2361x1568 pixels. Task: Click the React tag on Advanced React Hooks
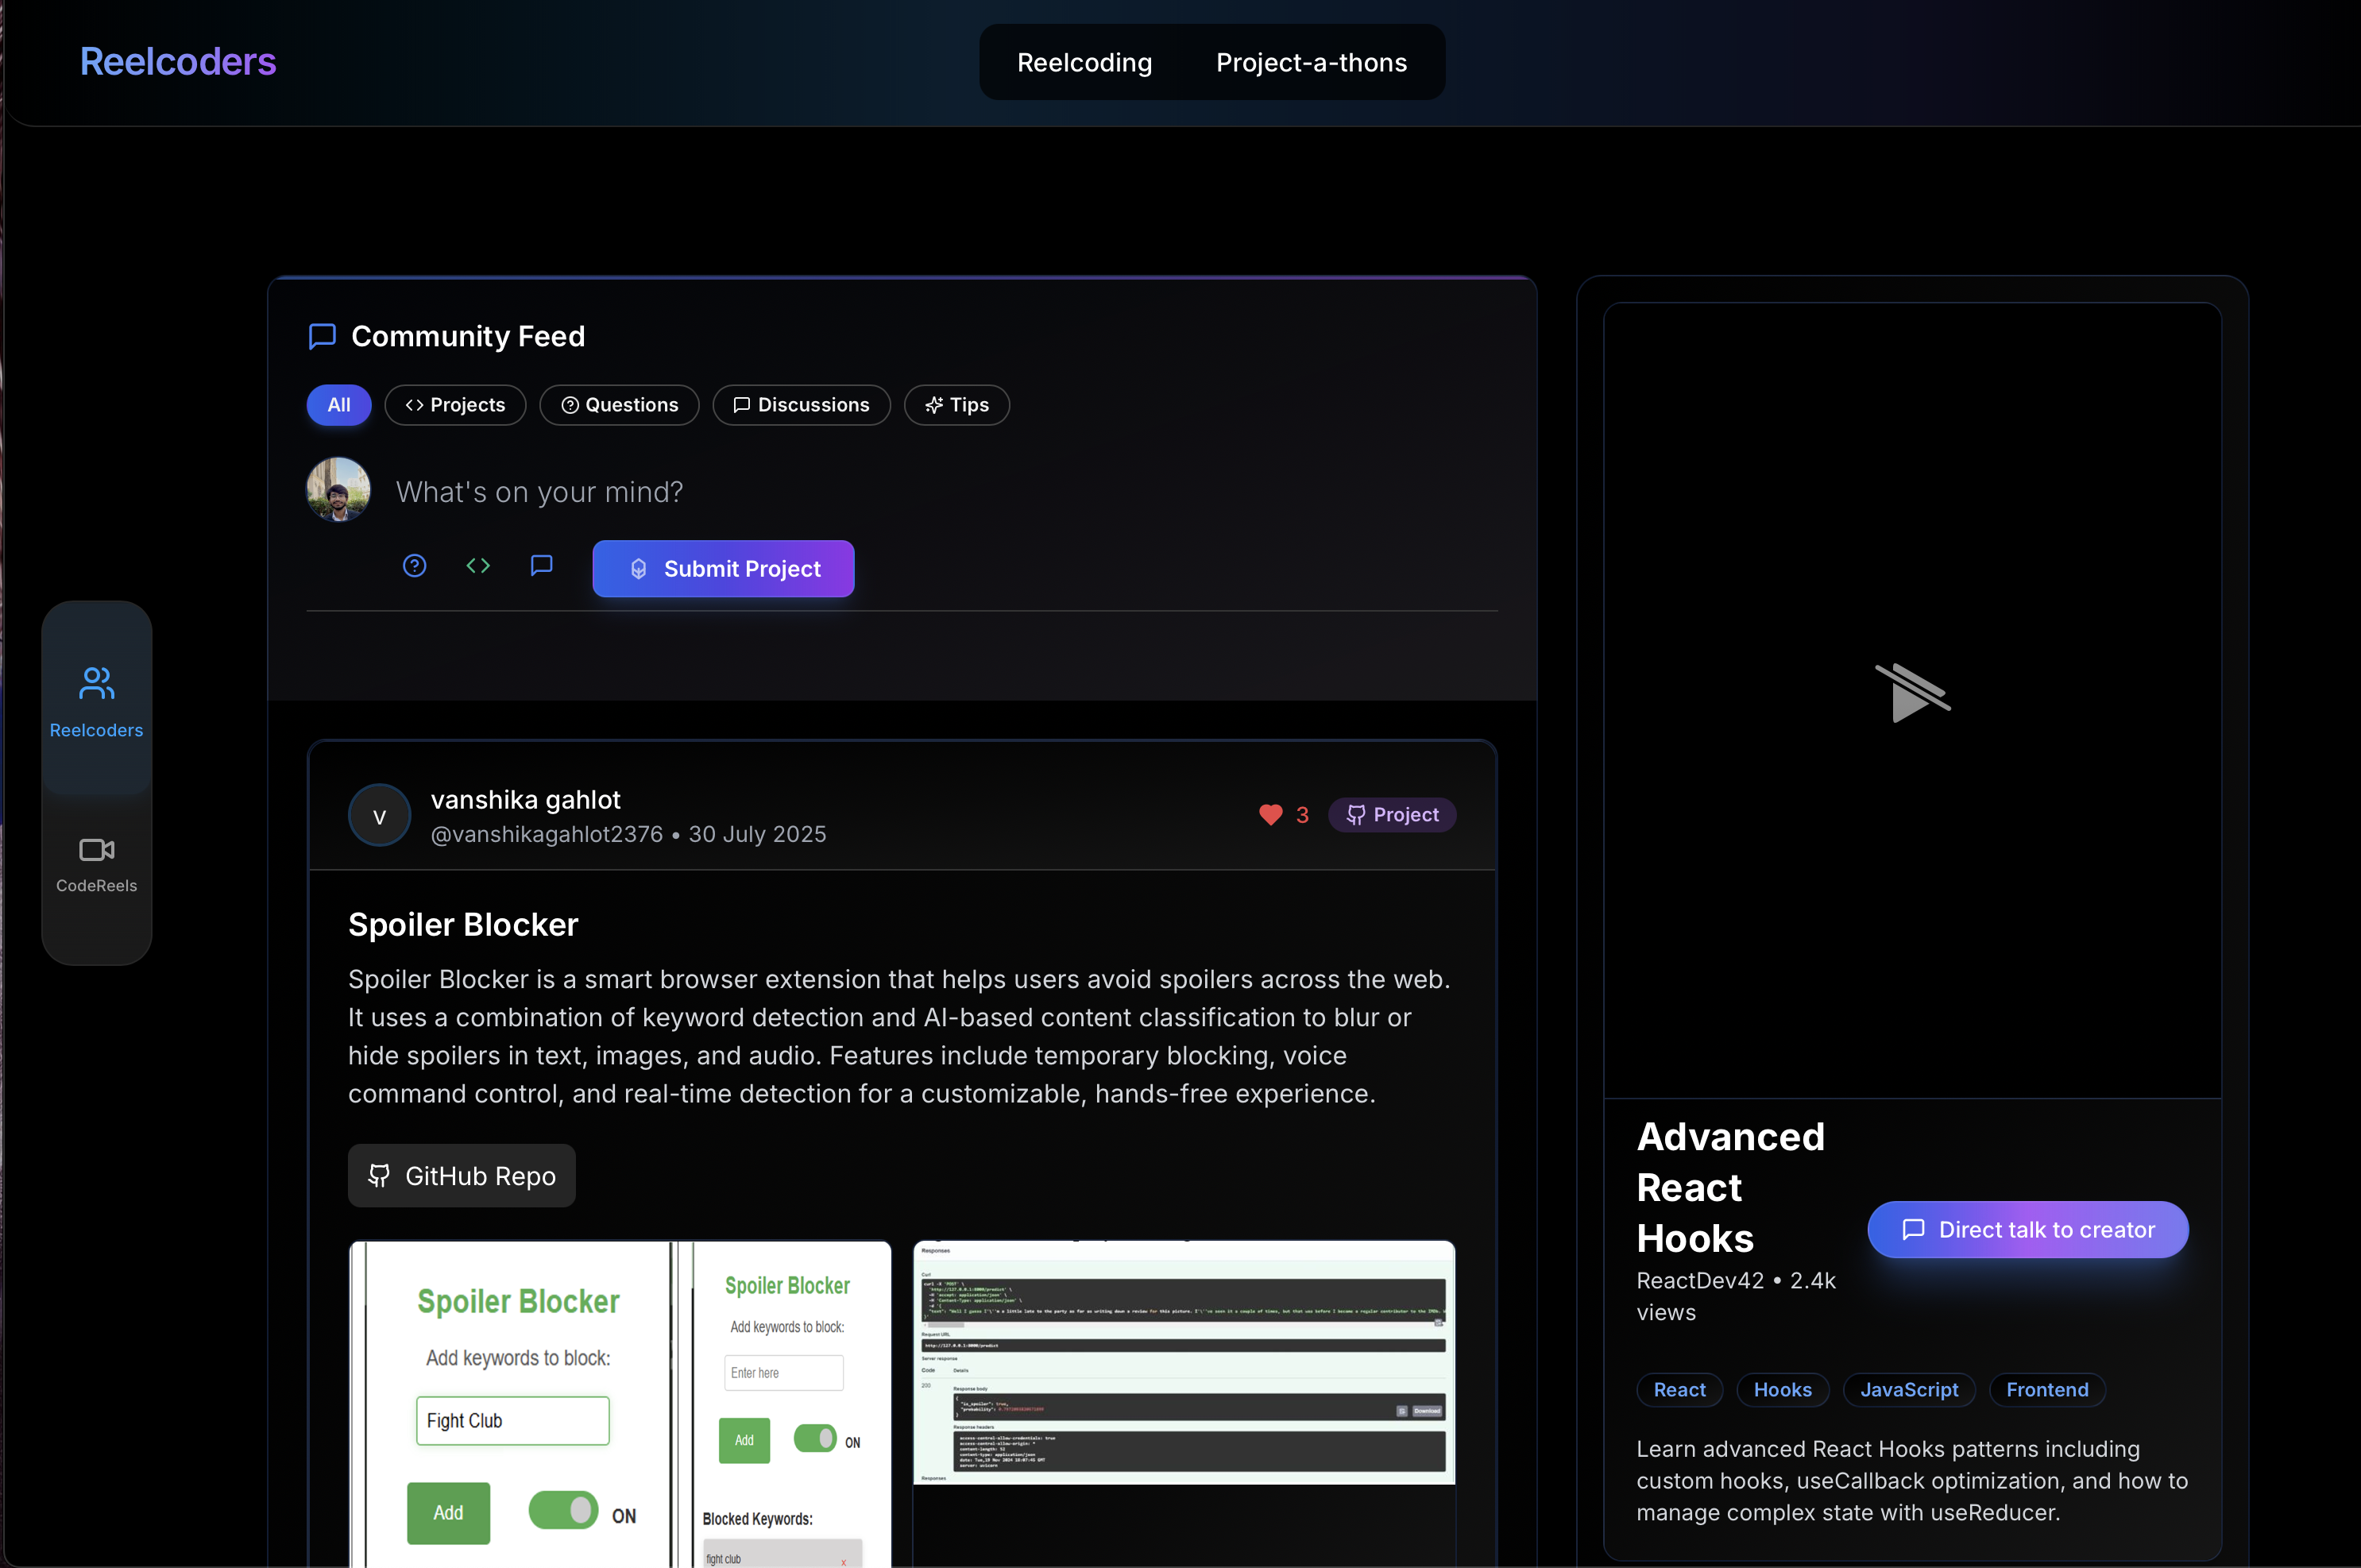click(x=1678, y=1389)
